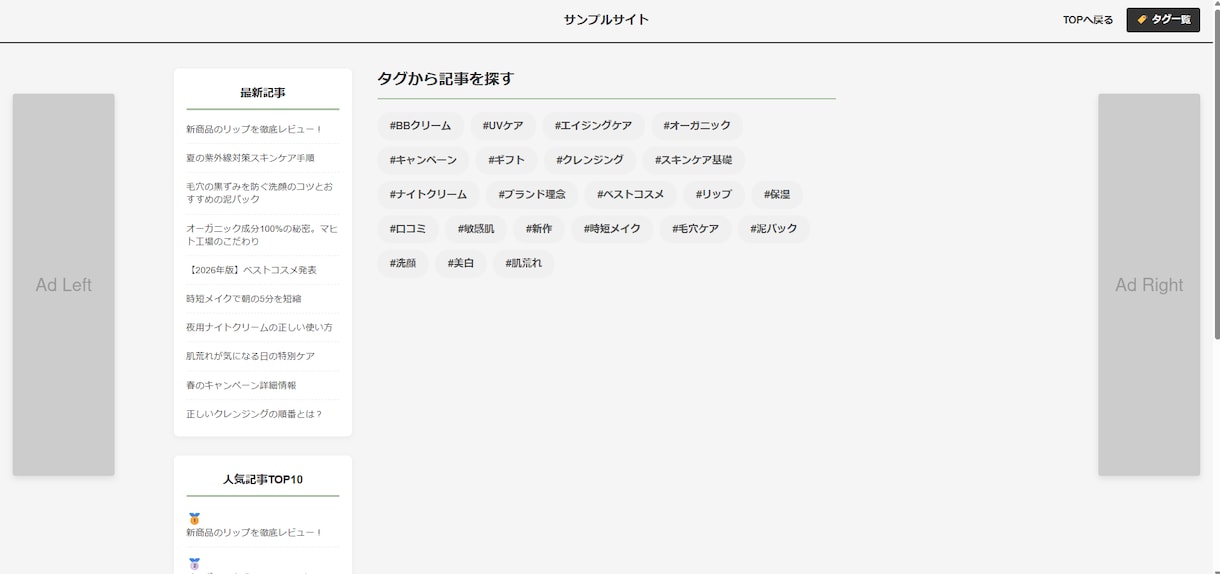Choose the #エイジングケア tag
Image resolution: width=1220 pixels, height=574 pixels.
[593, 126]
